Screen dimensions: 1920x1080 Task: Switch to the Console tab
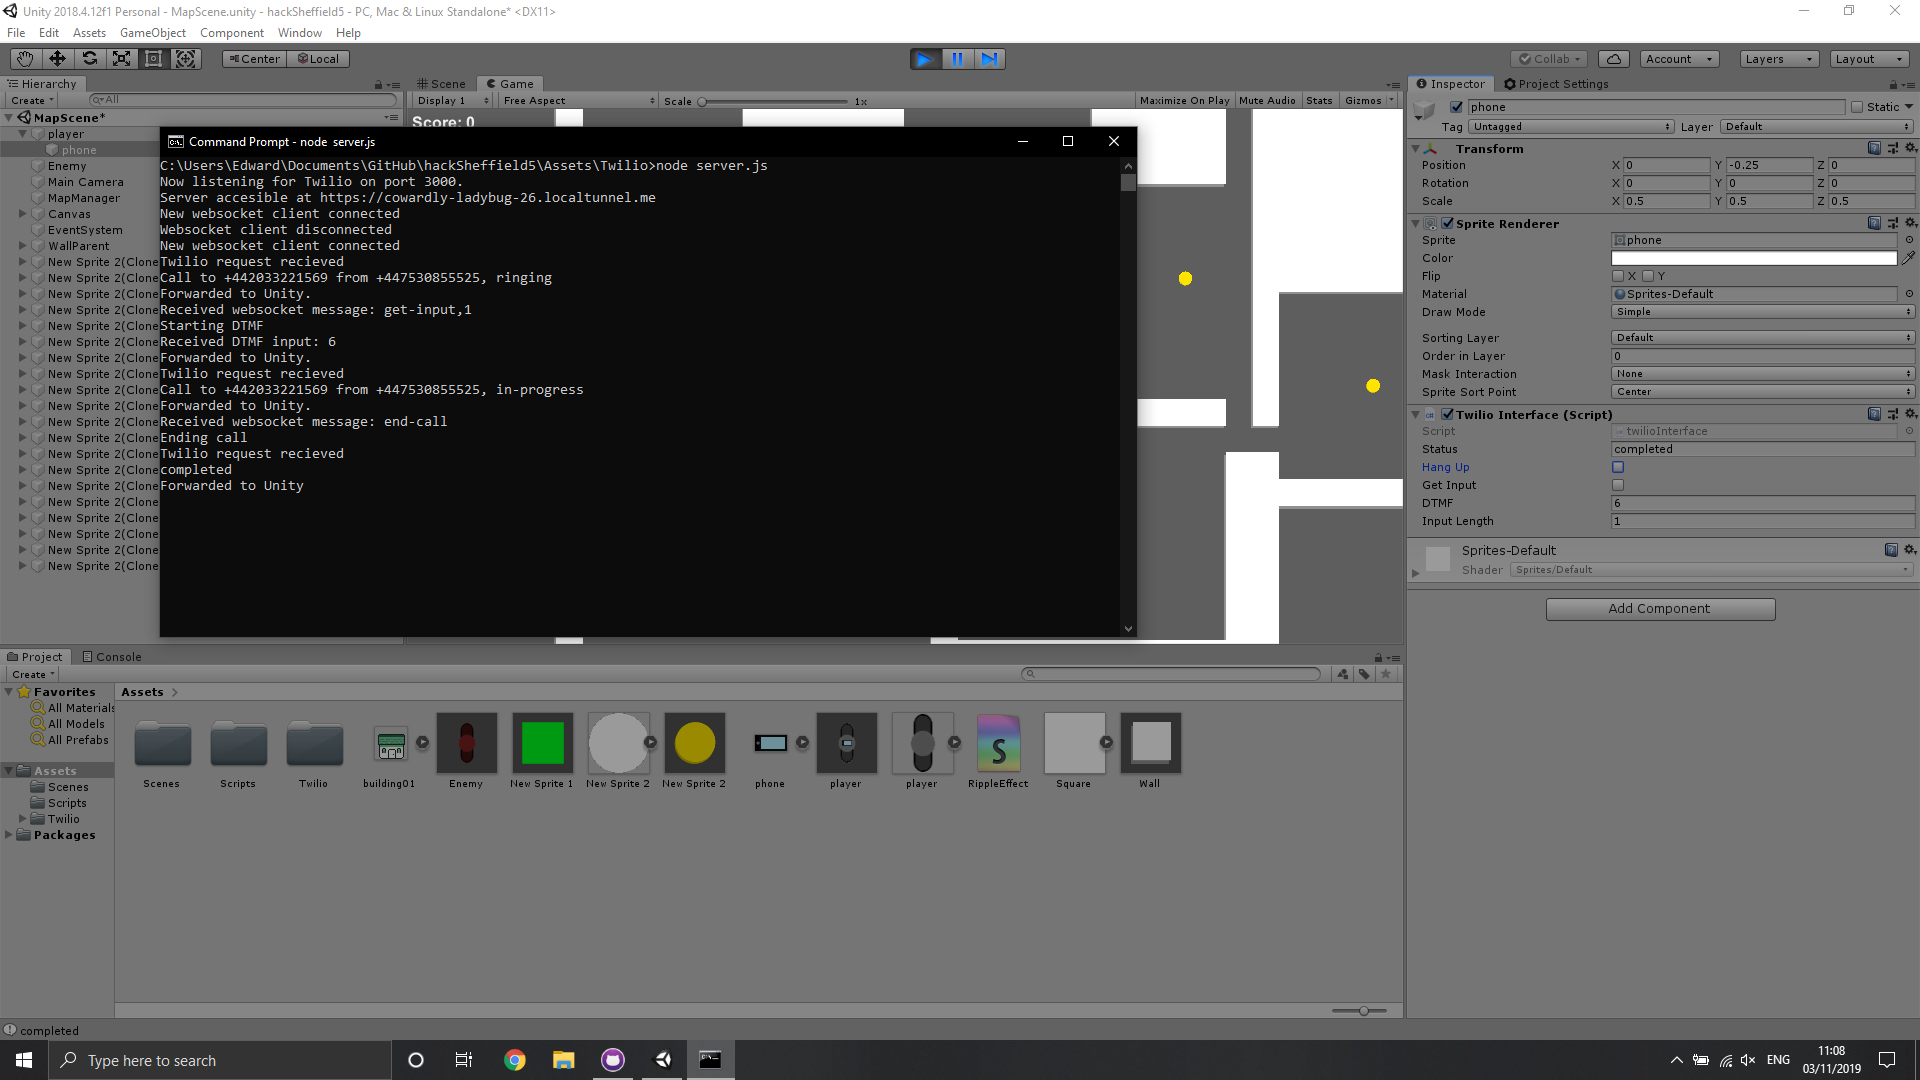click(x=112, y=657)
